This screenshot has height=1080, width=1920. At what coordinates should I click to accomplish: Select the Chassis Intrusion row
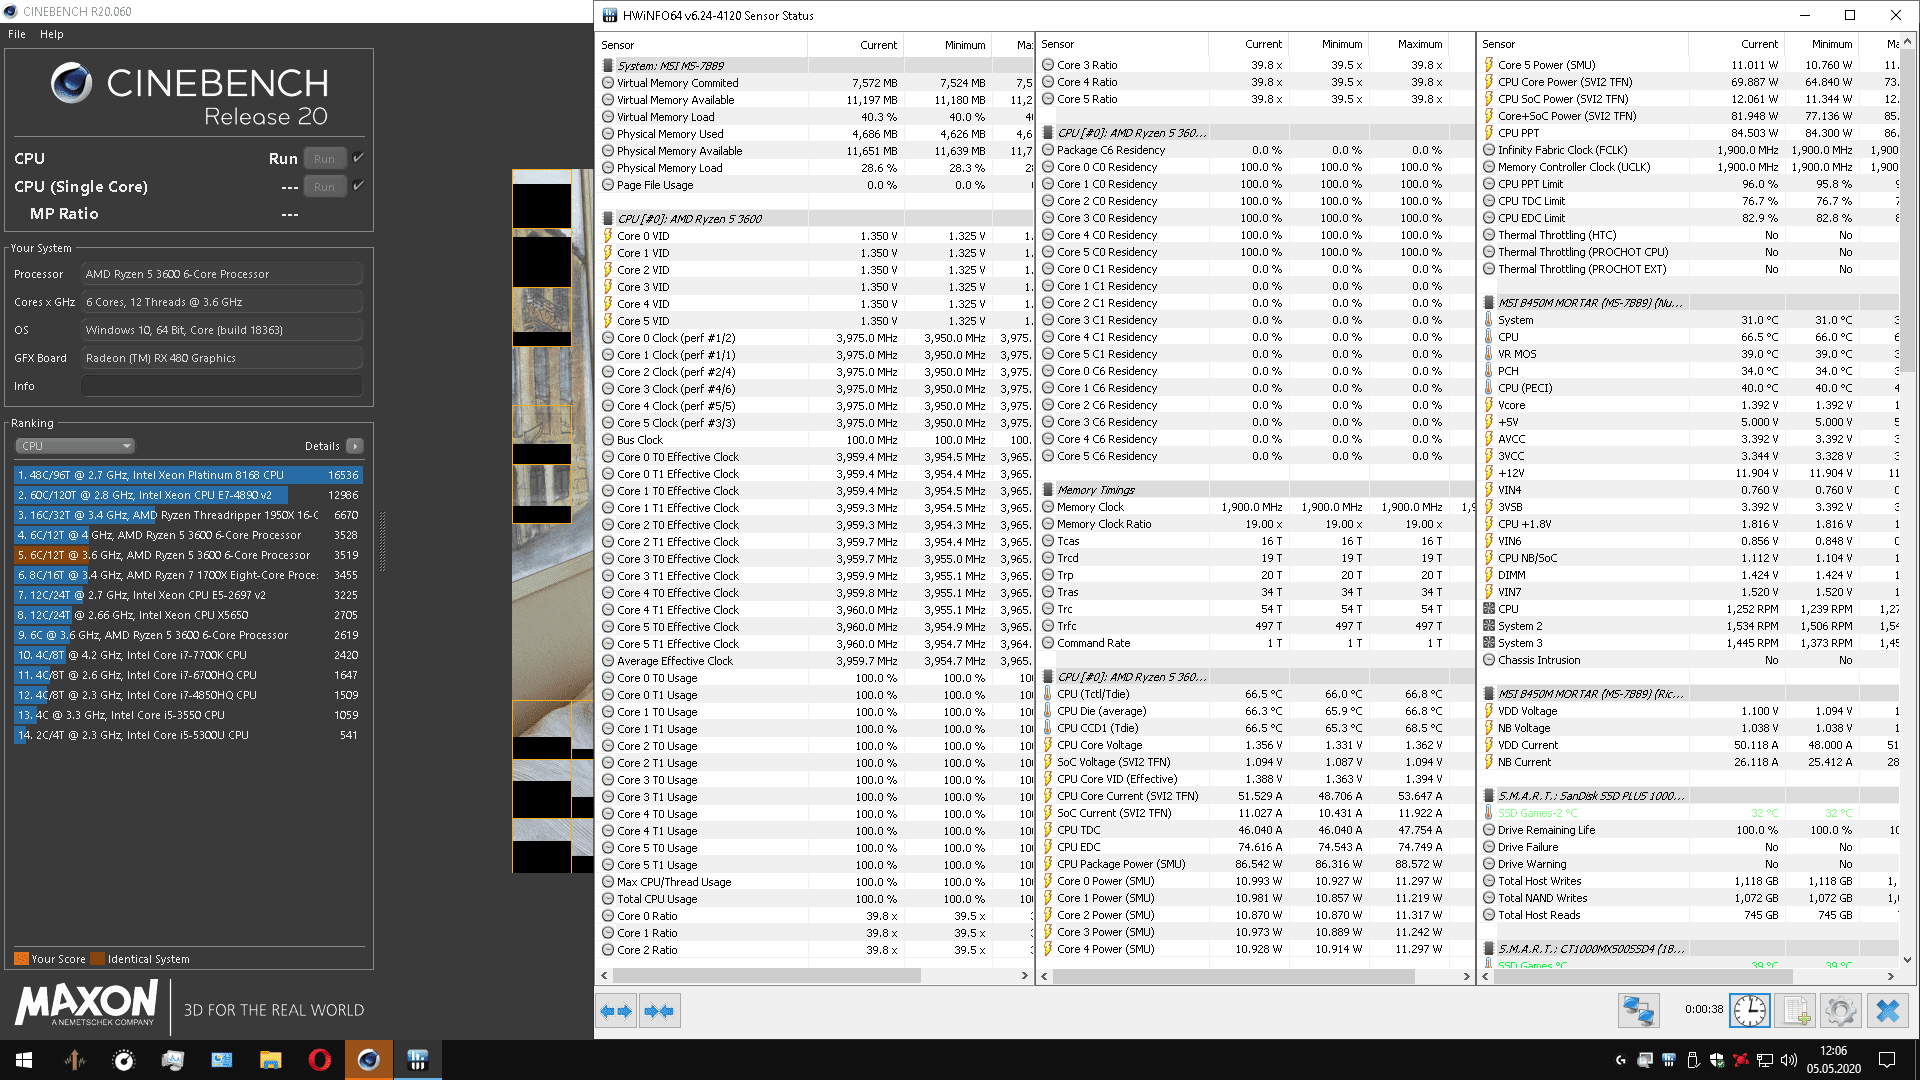pyautogui.click(x=1690, y=660)
